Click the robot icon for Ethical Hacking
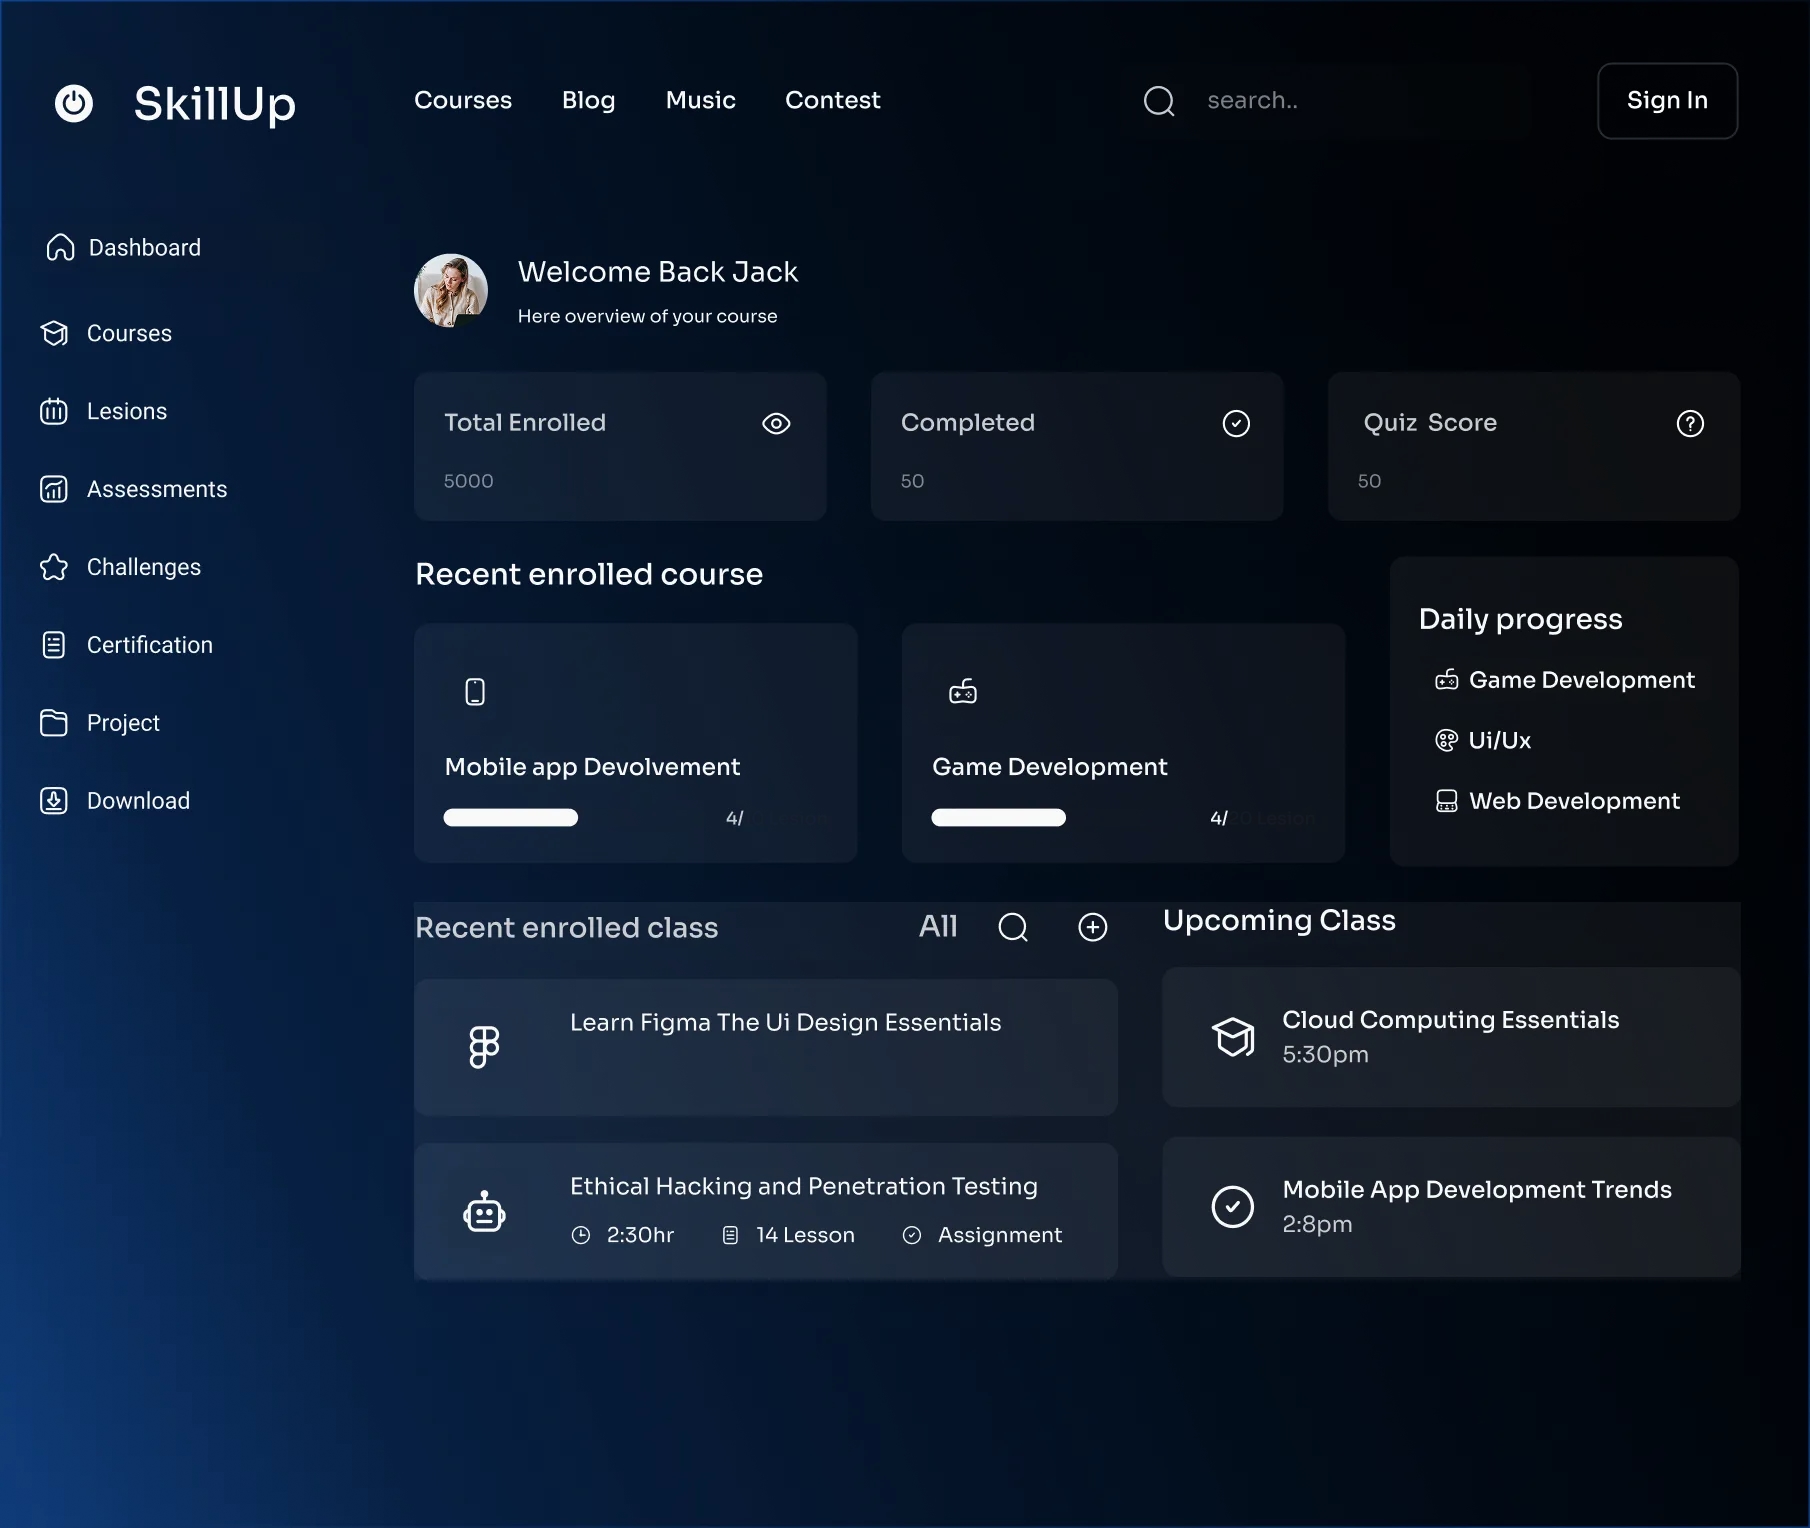 (x=484, y=1211)
